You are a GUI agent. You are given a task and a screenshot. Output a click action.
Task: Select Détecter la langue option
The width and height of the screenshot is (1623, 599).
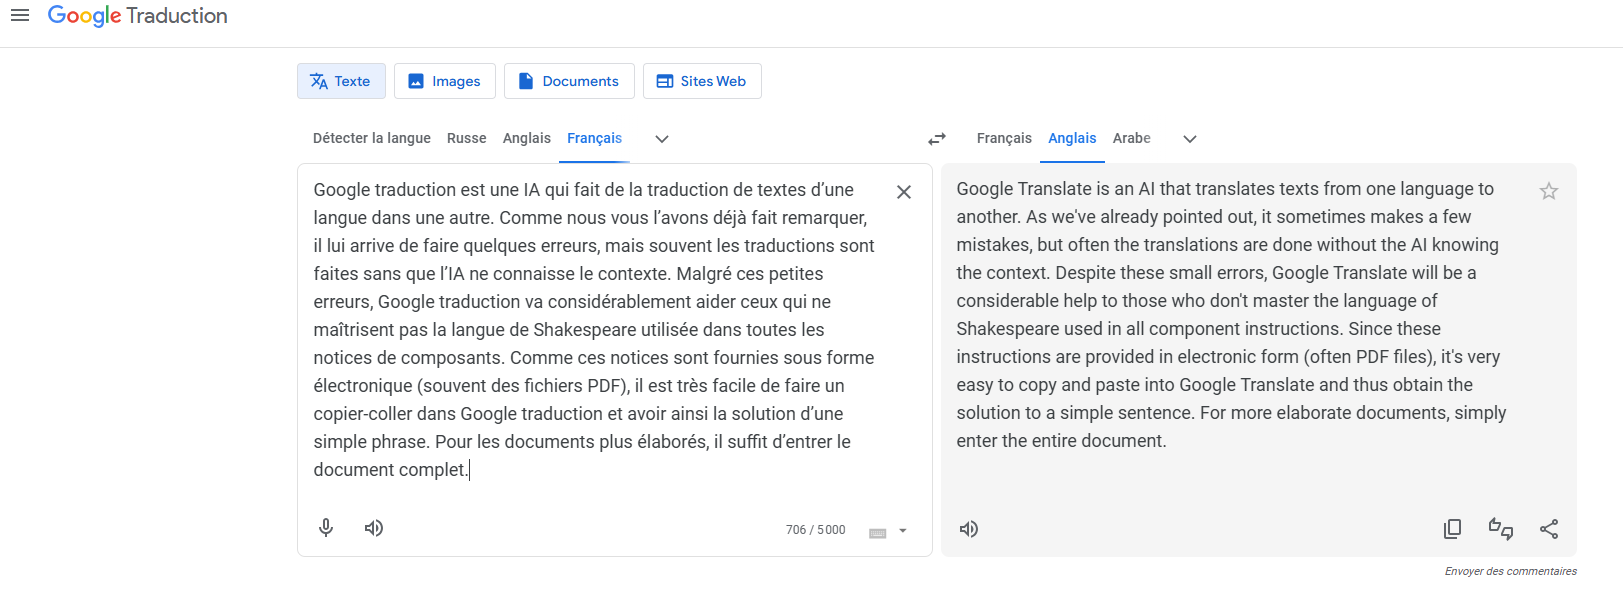371,138
